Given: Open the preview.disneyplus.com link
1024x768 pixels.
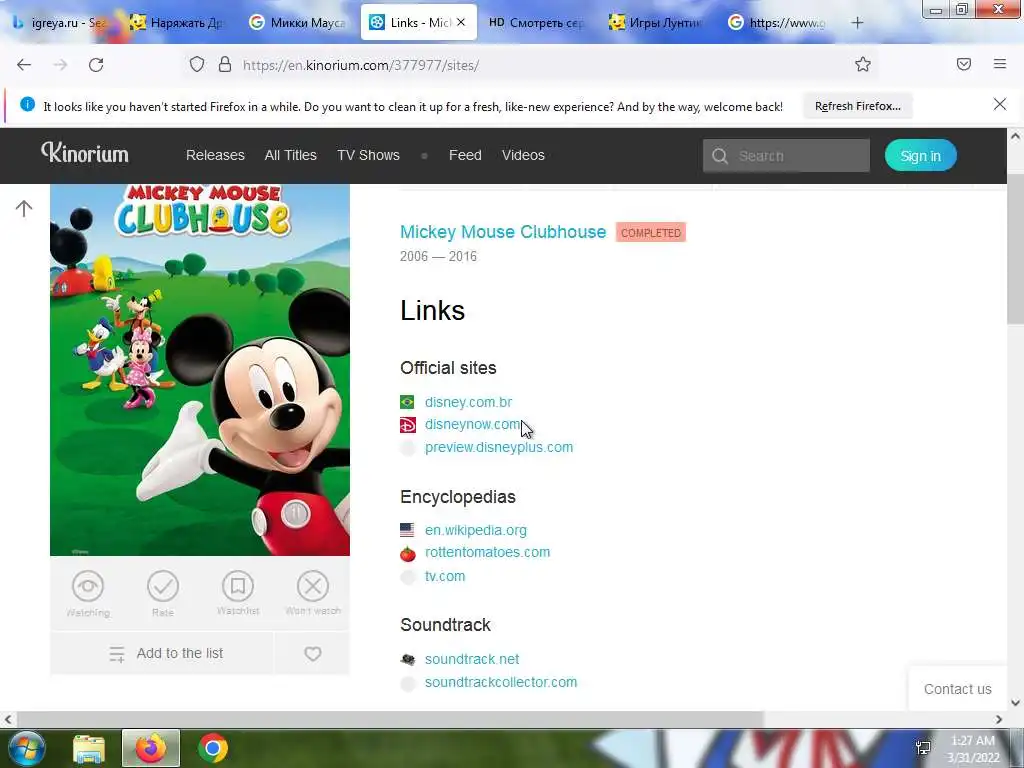Looking at the screenshot, I should pyautogui.click(x=499, y=447).
